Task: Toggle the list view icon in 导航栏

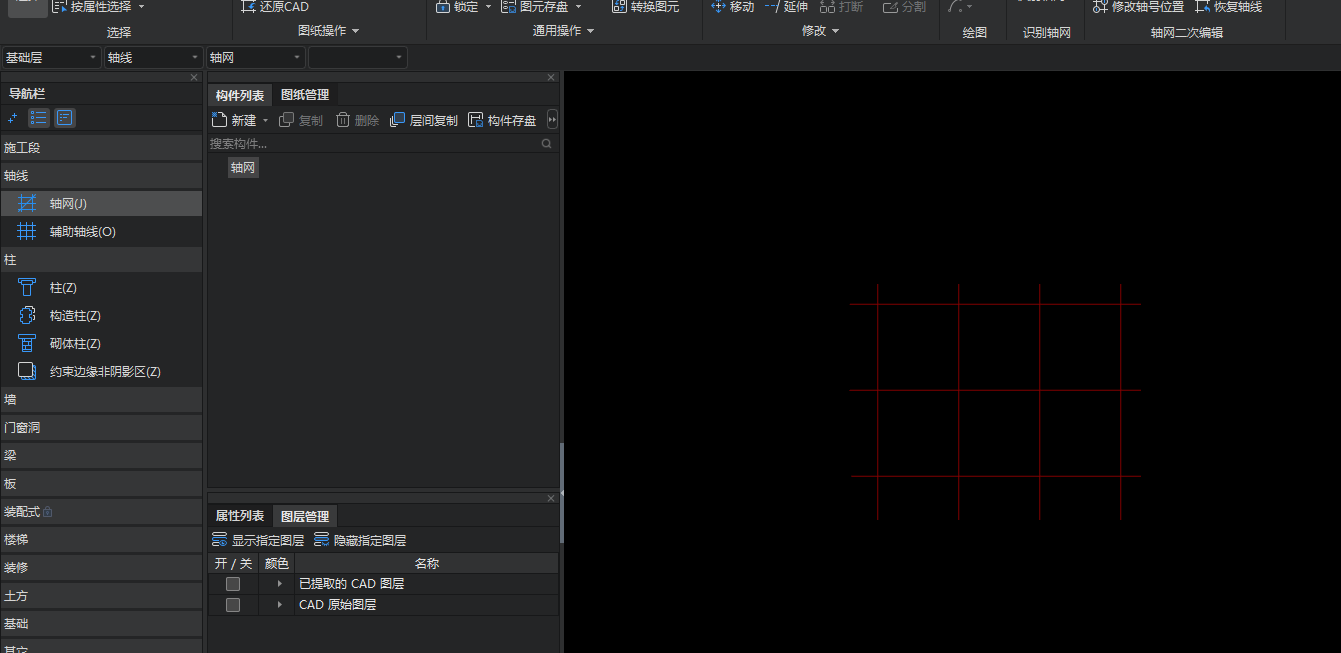Action: tap(39, 119)
